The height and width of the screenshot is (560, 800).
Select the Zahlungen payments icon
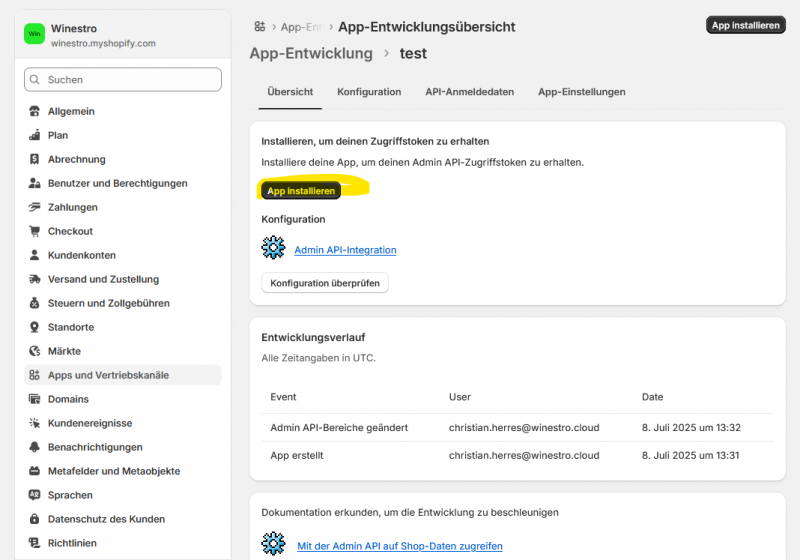coord(35,207)
